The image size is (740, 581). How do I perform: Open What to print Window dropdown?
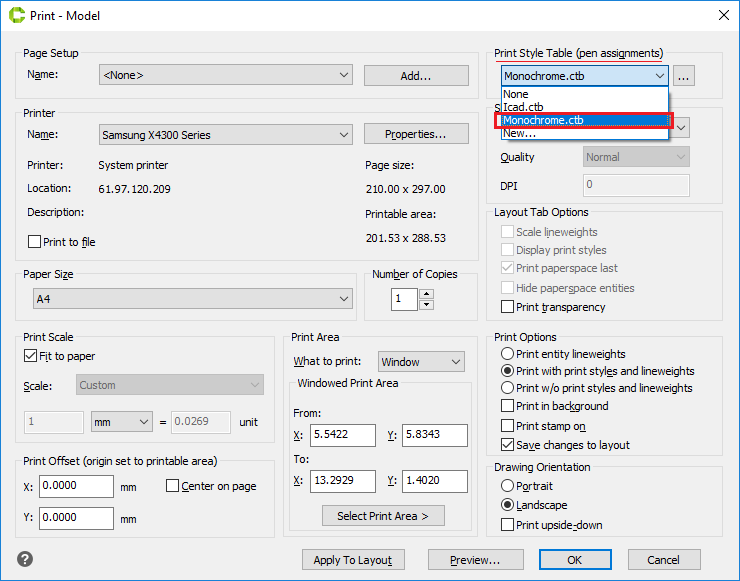(x=421, y=362)
